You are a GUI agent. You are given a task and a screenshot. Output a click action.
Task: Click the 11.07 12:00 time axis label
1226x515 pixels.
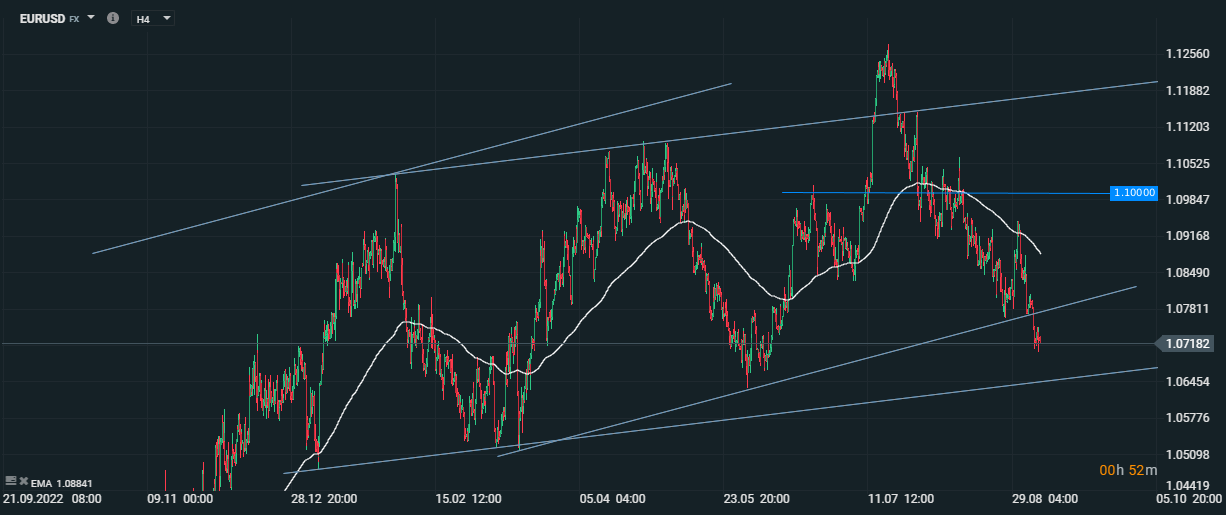(901, 497)
